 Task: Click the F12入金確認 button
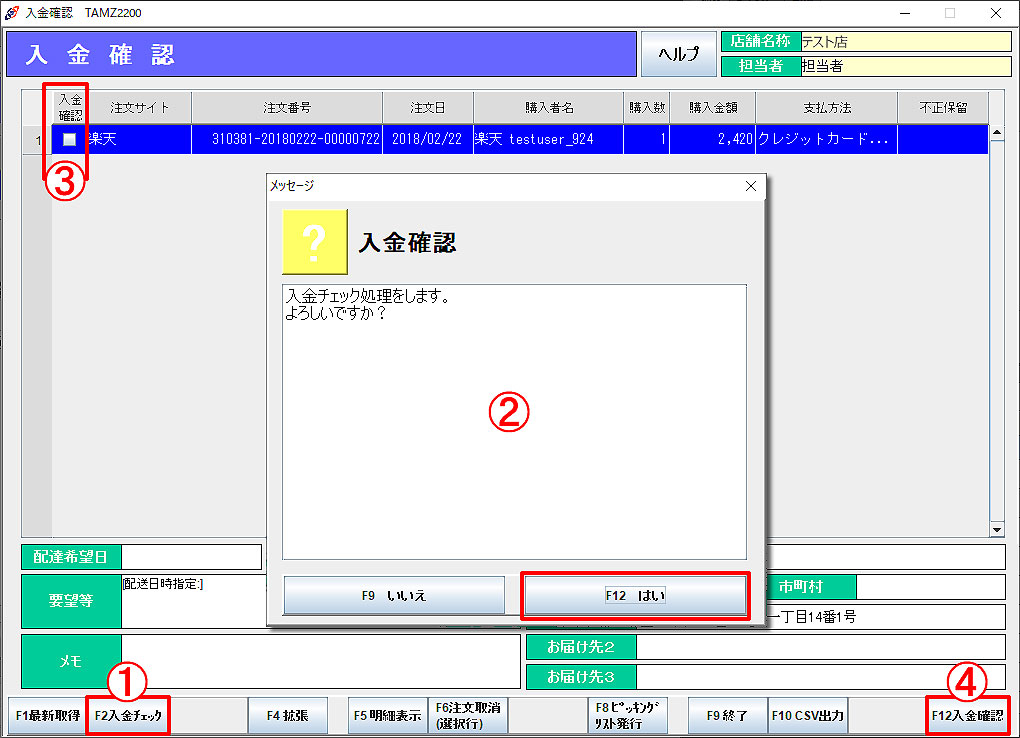pos(967,715)
